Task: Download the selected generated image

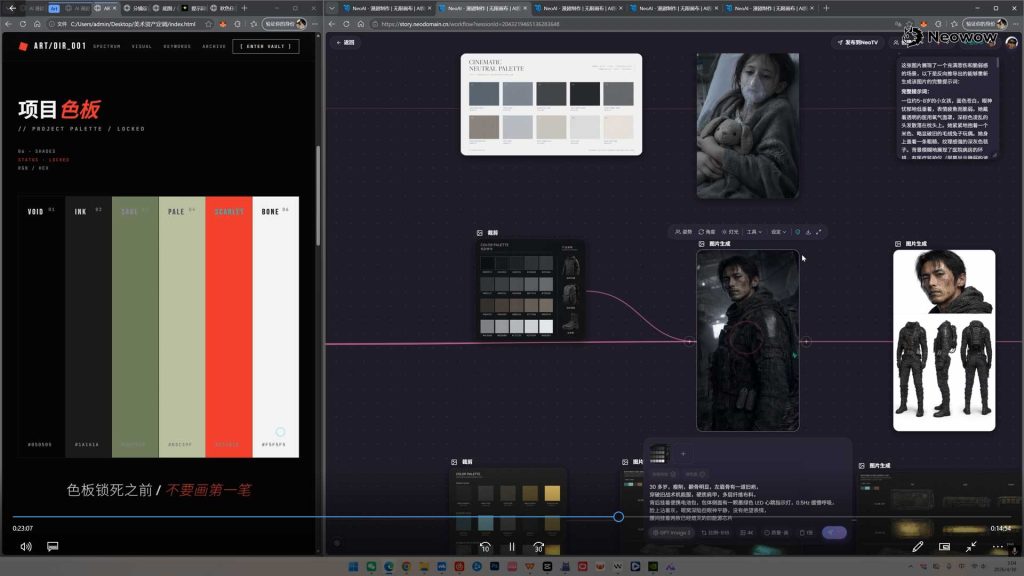Action: click(808, 232)
